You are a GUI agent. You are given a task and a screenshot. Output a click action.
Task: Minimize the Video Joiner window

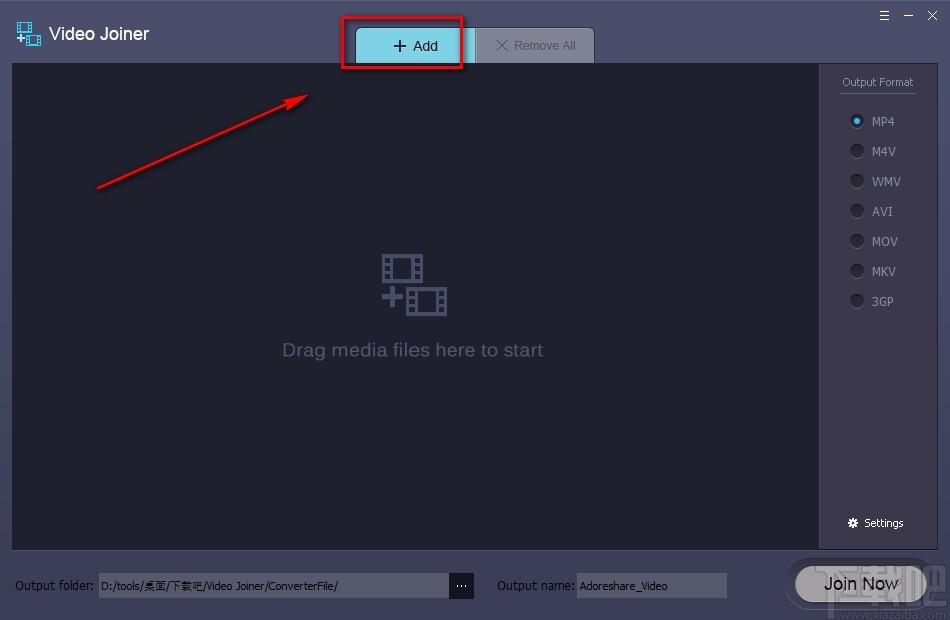(x=908, y=16)
